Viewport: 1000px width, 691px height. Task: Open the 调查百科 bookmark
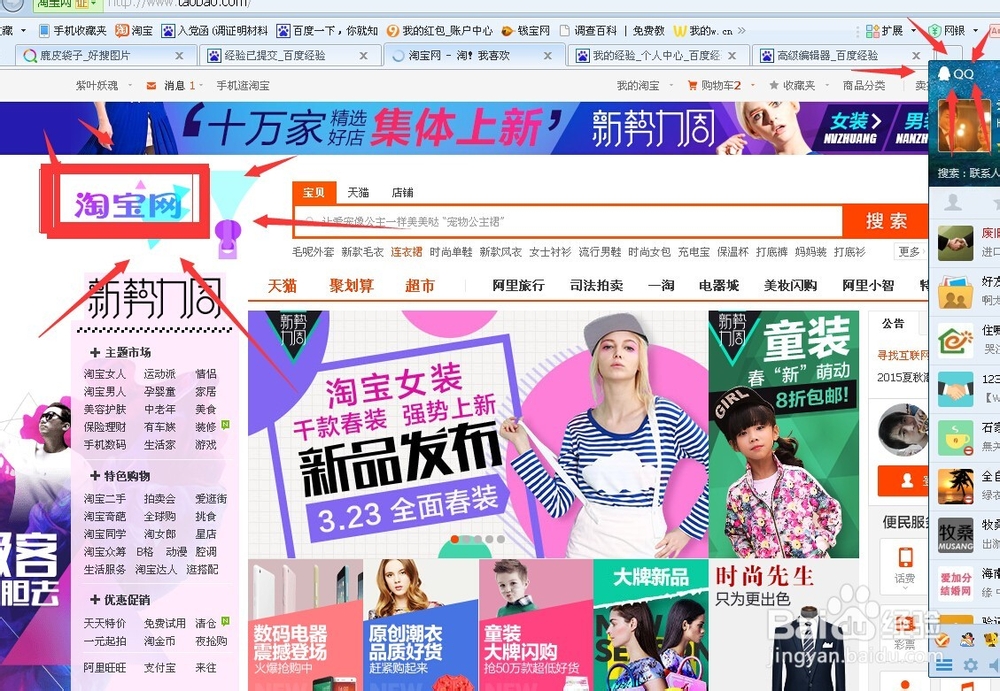(x=588, y=31)
